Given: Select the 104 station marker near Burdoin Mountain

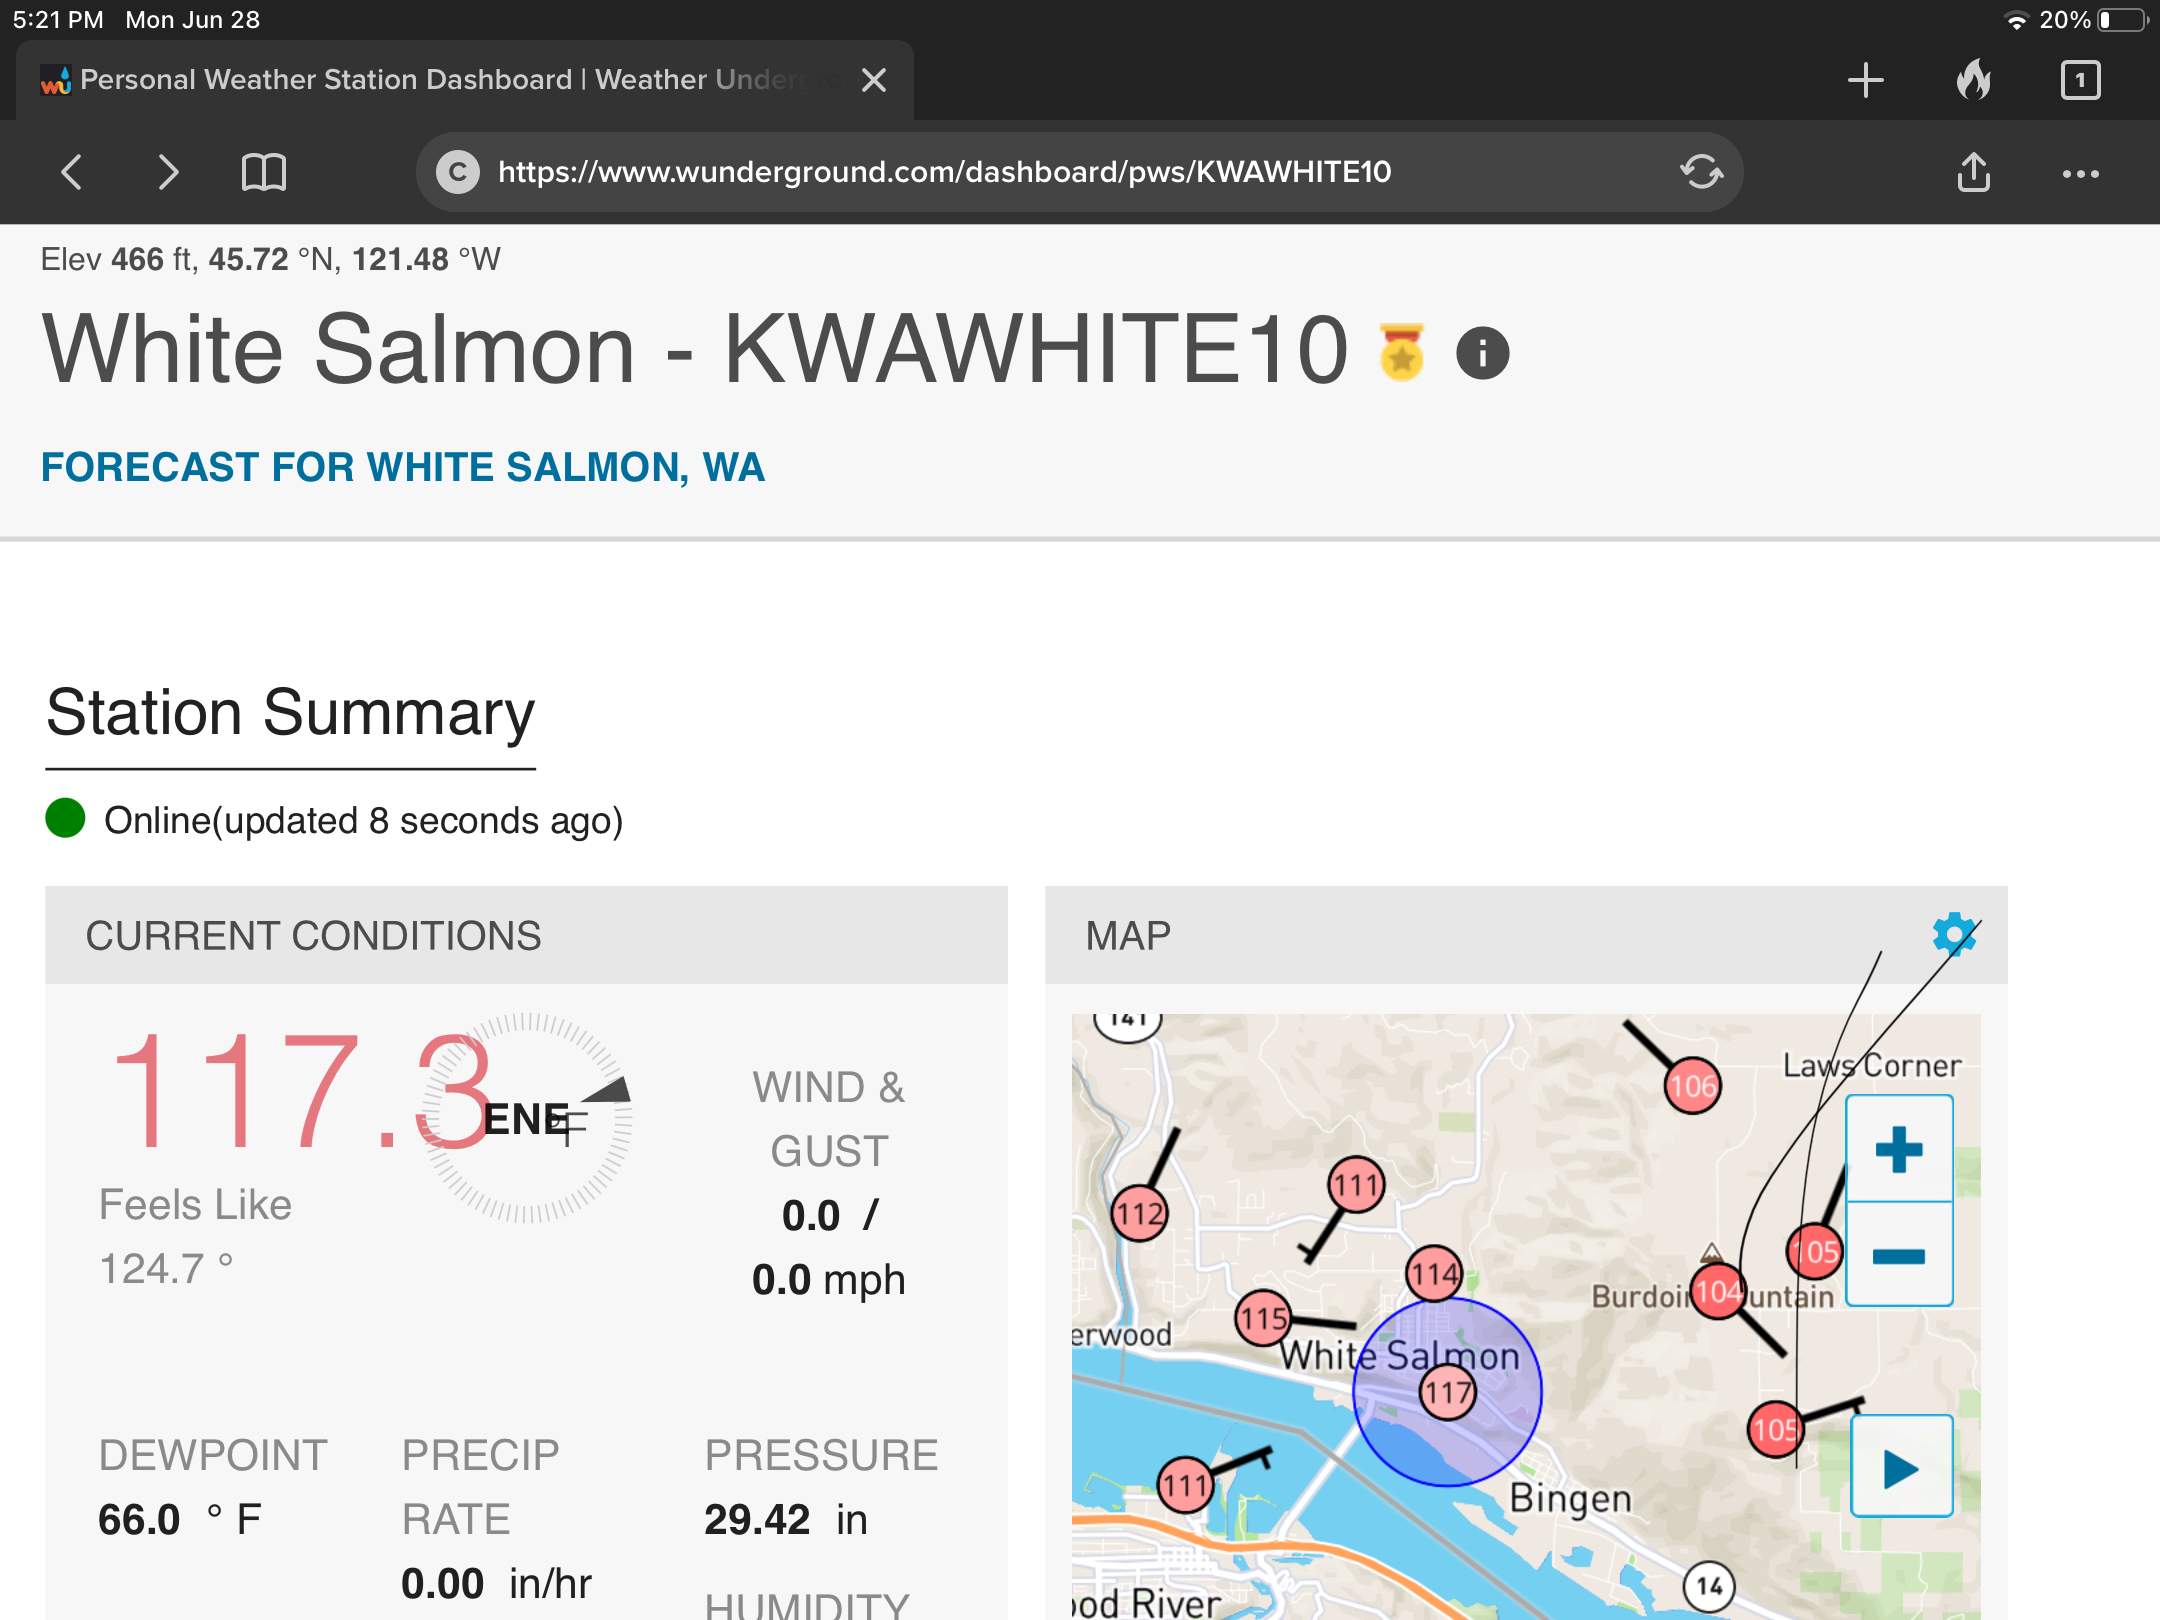Looking at the screenshot, I should [1718, 1291].
